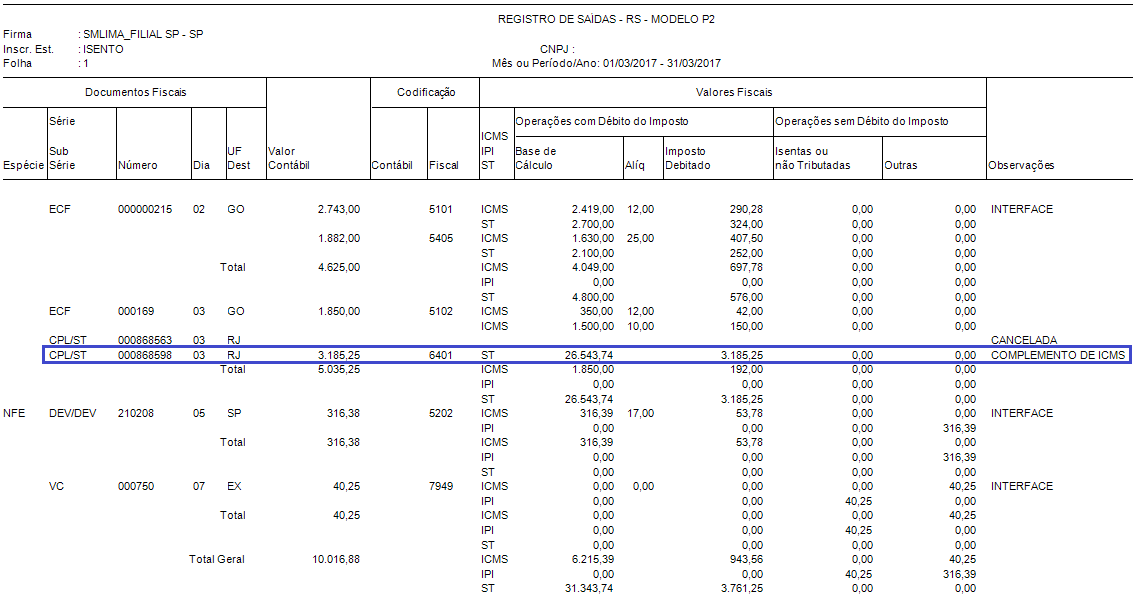Click fiscal code 5102
1133x598 pixels.
(x=441, y=311)
